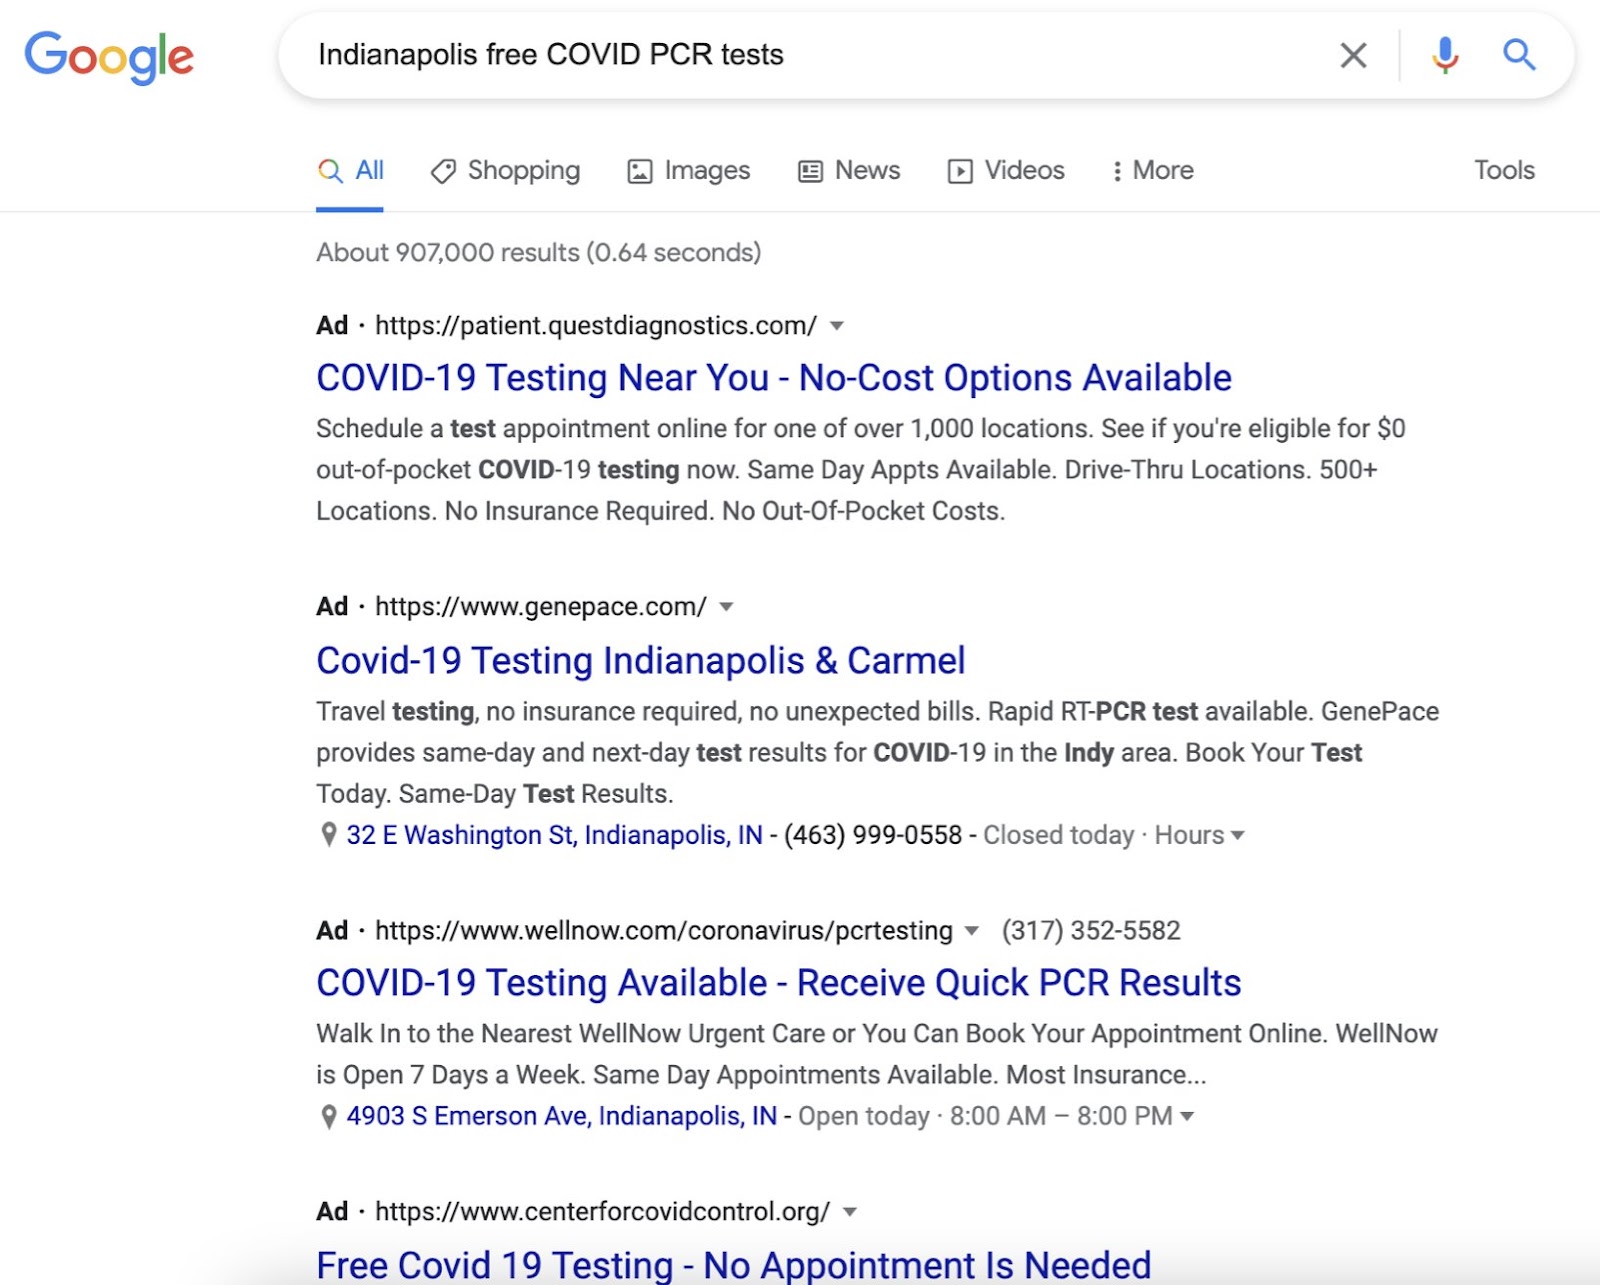Open dropdown arrow next to centerforcovidcontrol URL
This screenshot has height=1285, width=1600.
pos(850,1212)
